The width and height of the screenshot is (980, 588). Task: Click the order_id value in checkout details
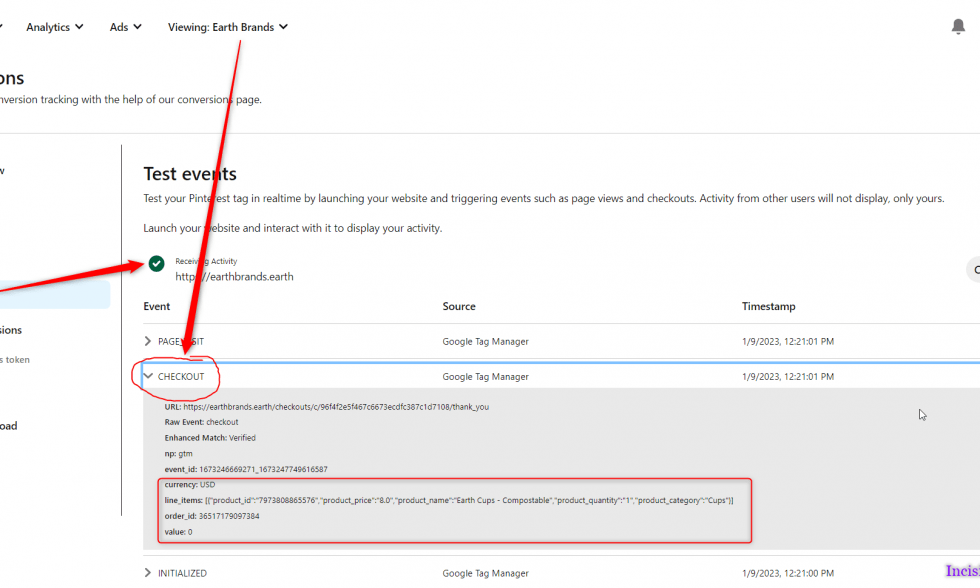tap(229, 516)
